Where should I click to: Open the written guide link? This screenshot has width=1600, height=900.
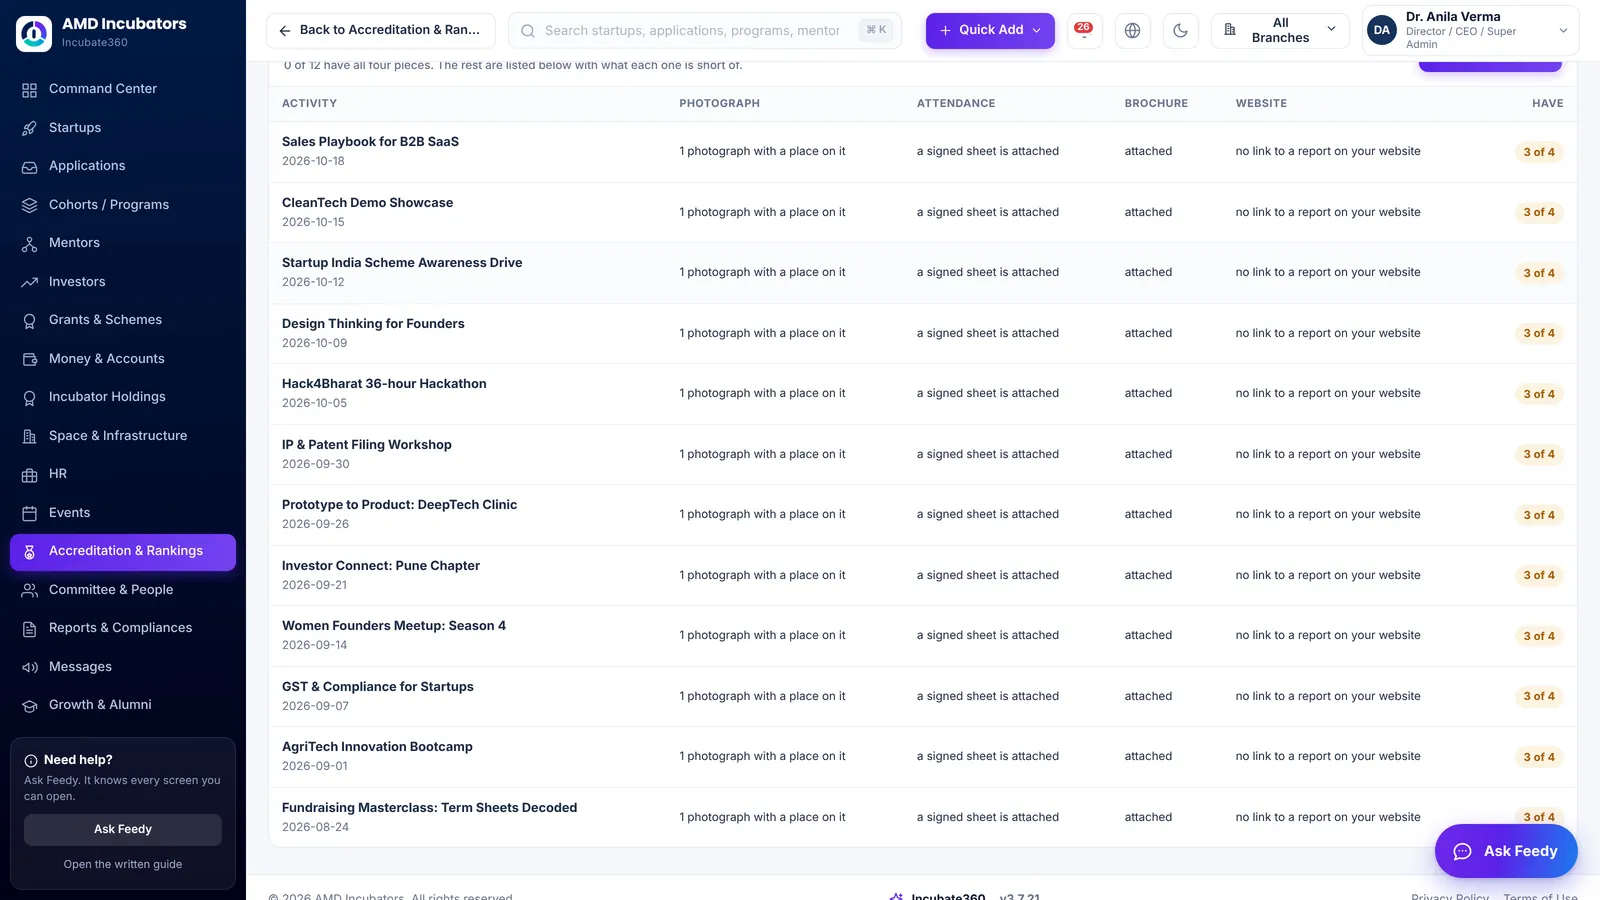coord(123,864)
